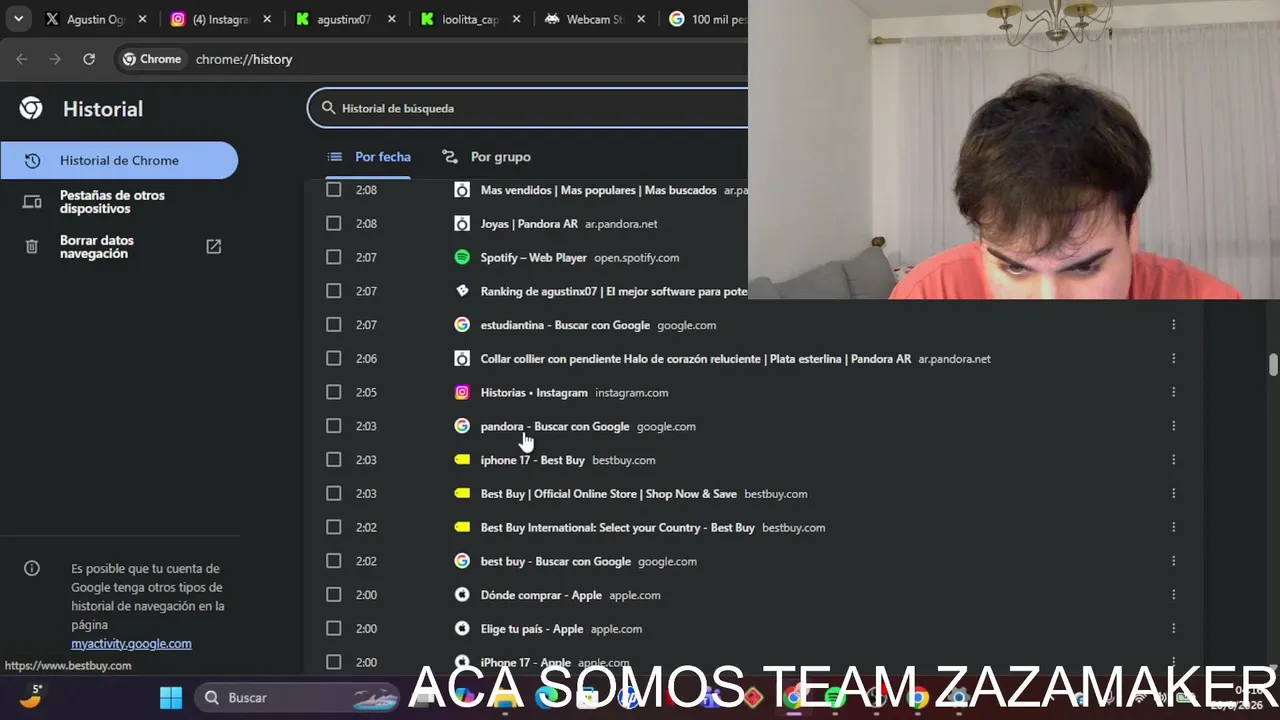This screenshot has width=1280, height=720.
Task: Click the Windows taskbar Buscar search box
Action: click(x=295, y=697)
